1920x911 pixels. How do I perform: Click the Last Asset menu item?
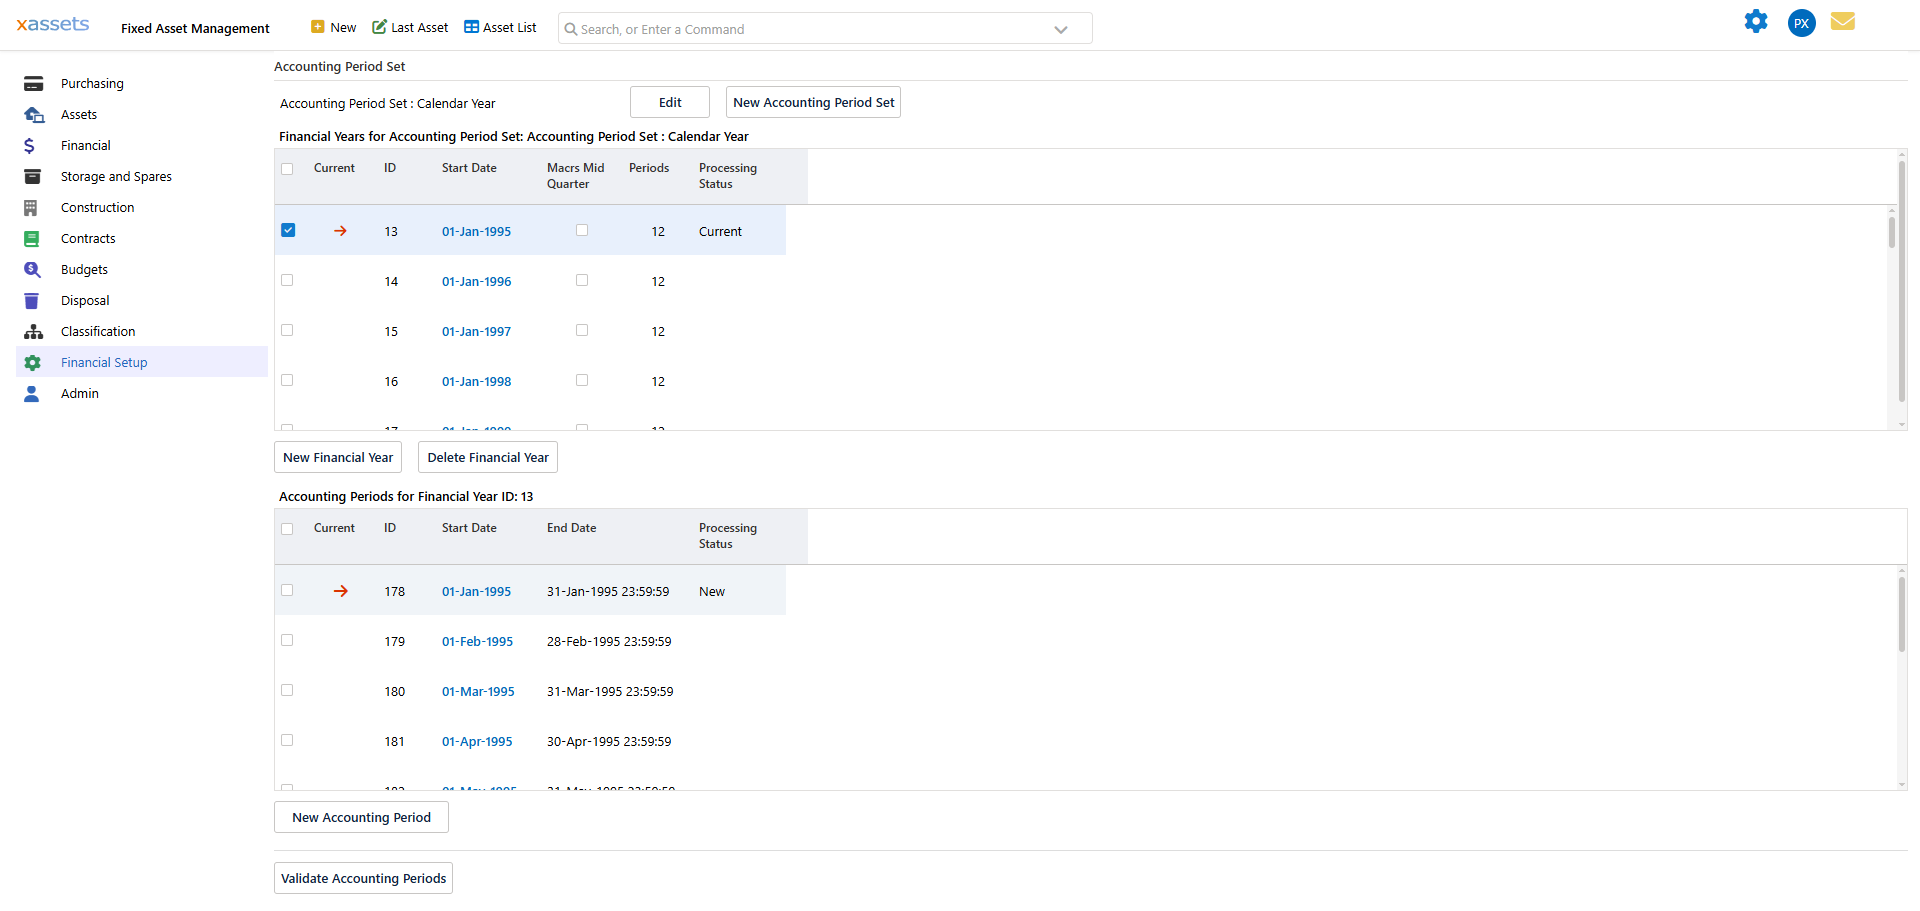click(409, 27)
